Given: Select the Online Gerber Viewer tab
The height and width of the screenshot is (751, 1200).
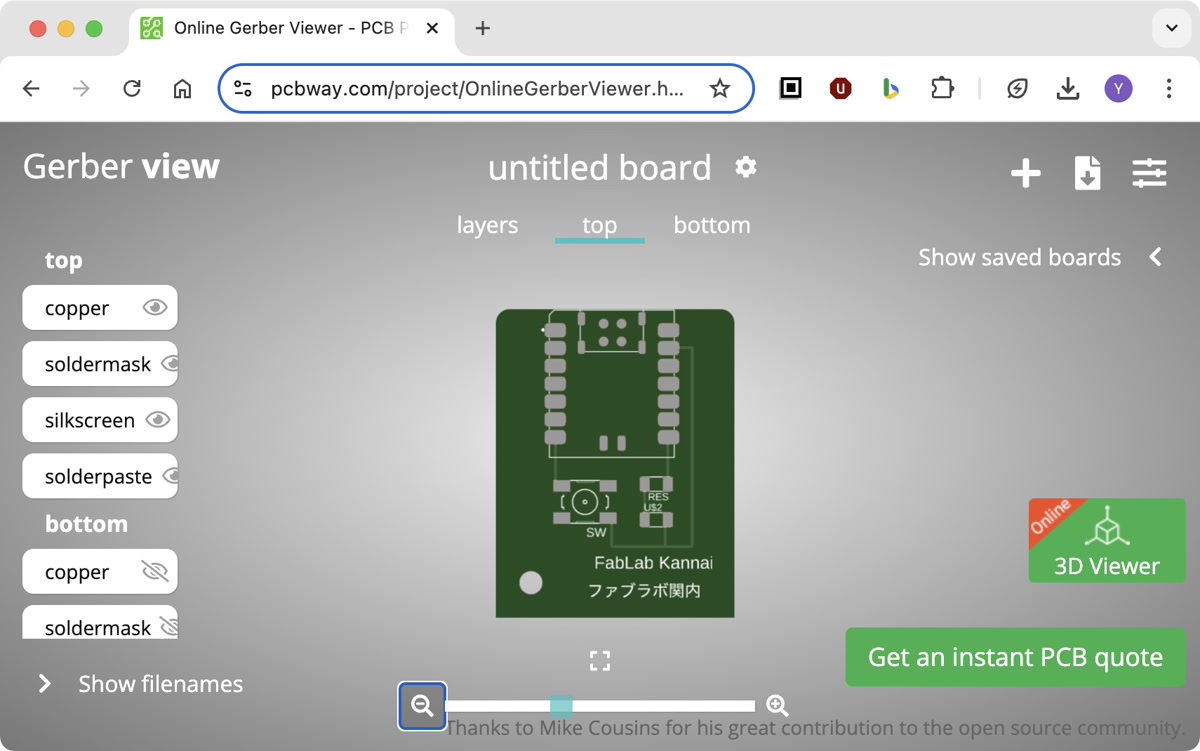Looking at the screenshot, I should (x=290, y=28).
